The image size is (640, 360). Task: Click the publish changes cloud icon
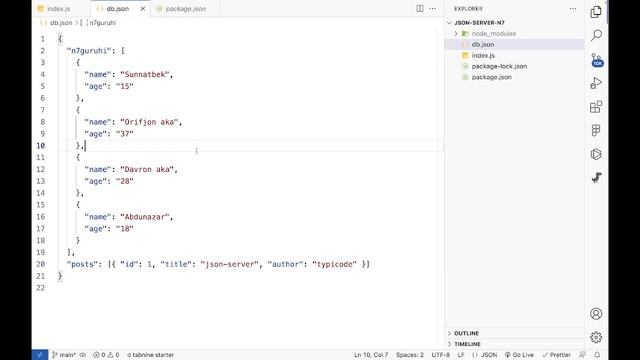[x=82, y=355]
